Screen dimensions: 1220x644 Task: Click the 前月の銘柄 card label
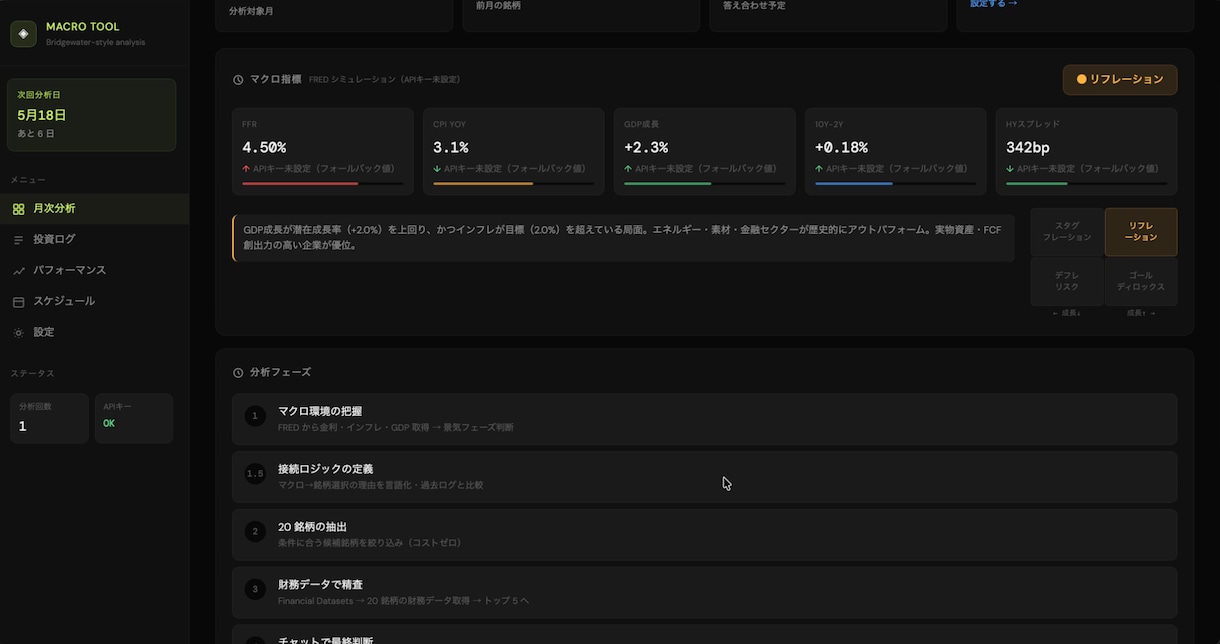(498, 5)
